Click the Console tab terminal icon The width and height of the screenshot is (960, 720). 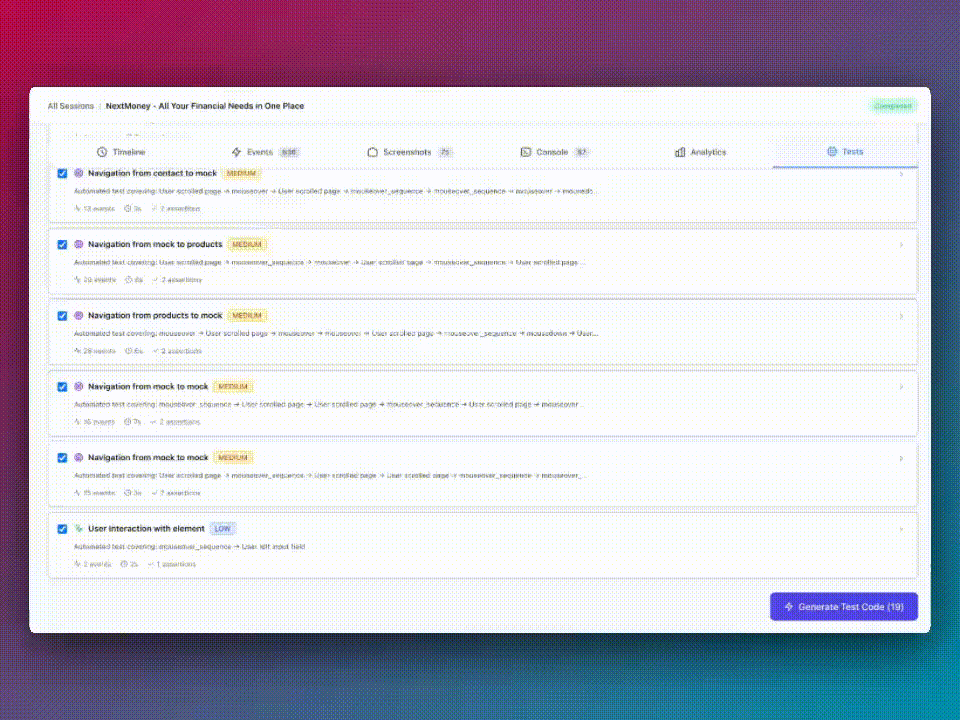click(x=526, y=152)
